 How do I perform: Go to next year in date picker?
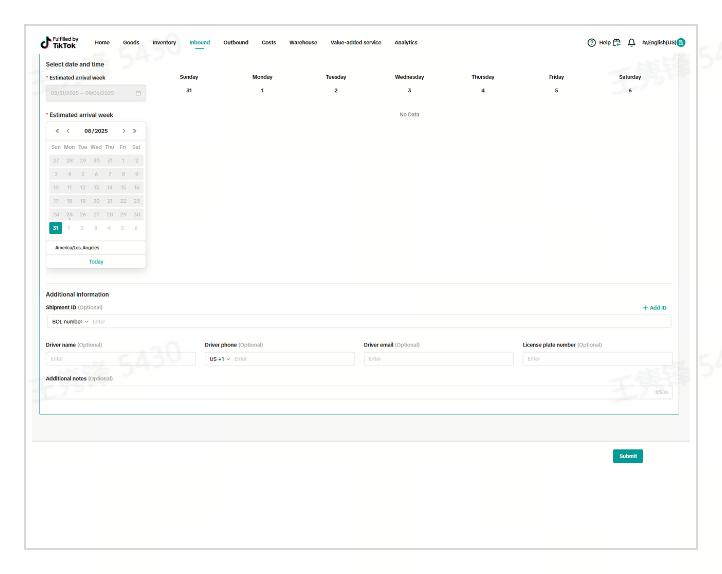pos(134,131)
